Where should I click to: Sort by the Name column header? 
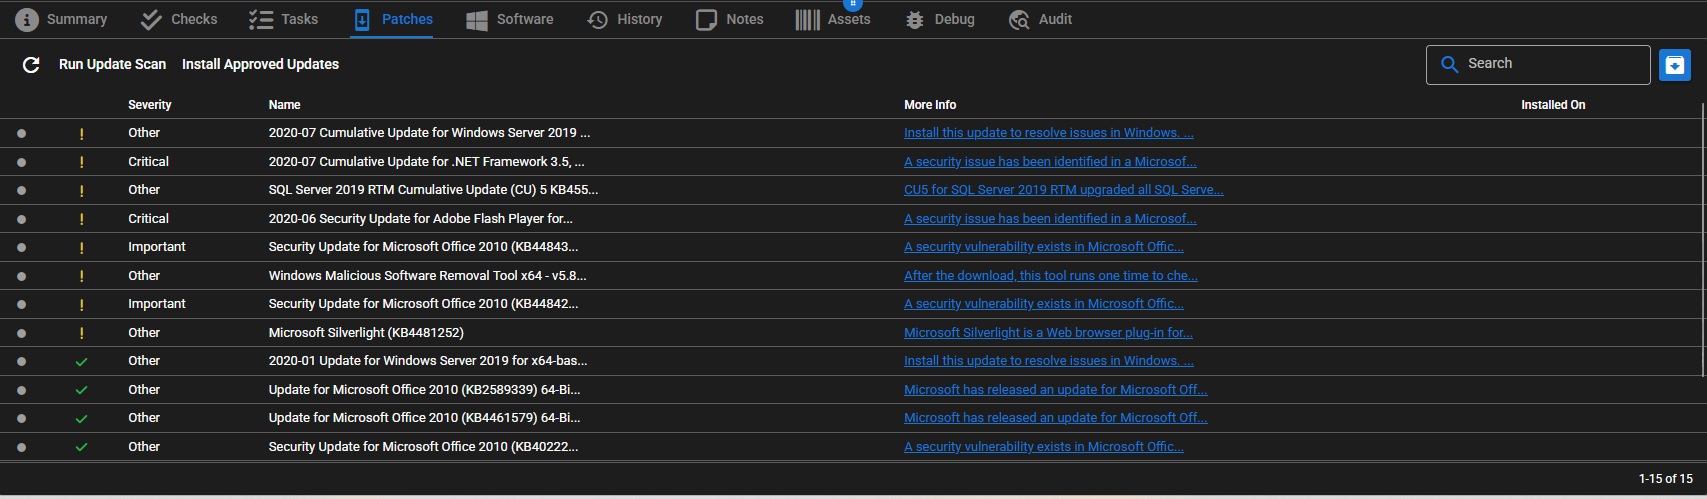[284, 105]
